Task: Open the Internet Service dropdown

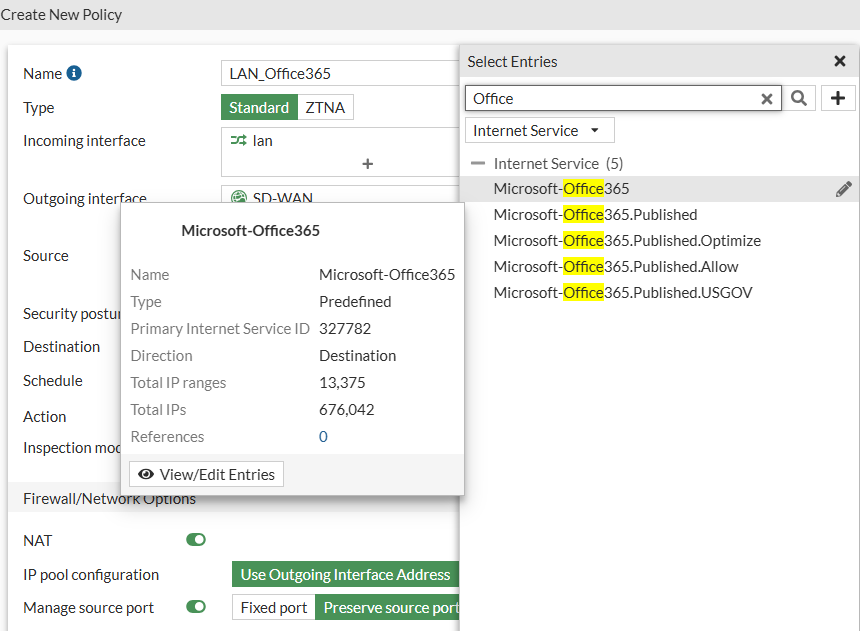Action: 539,130
